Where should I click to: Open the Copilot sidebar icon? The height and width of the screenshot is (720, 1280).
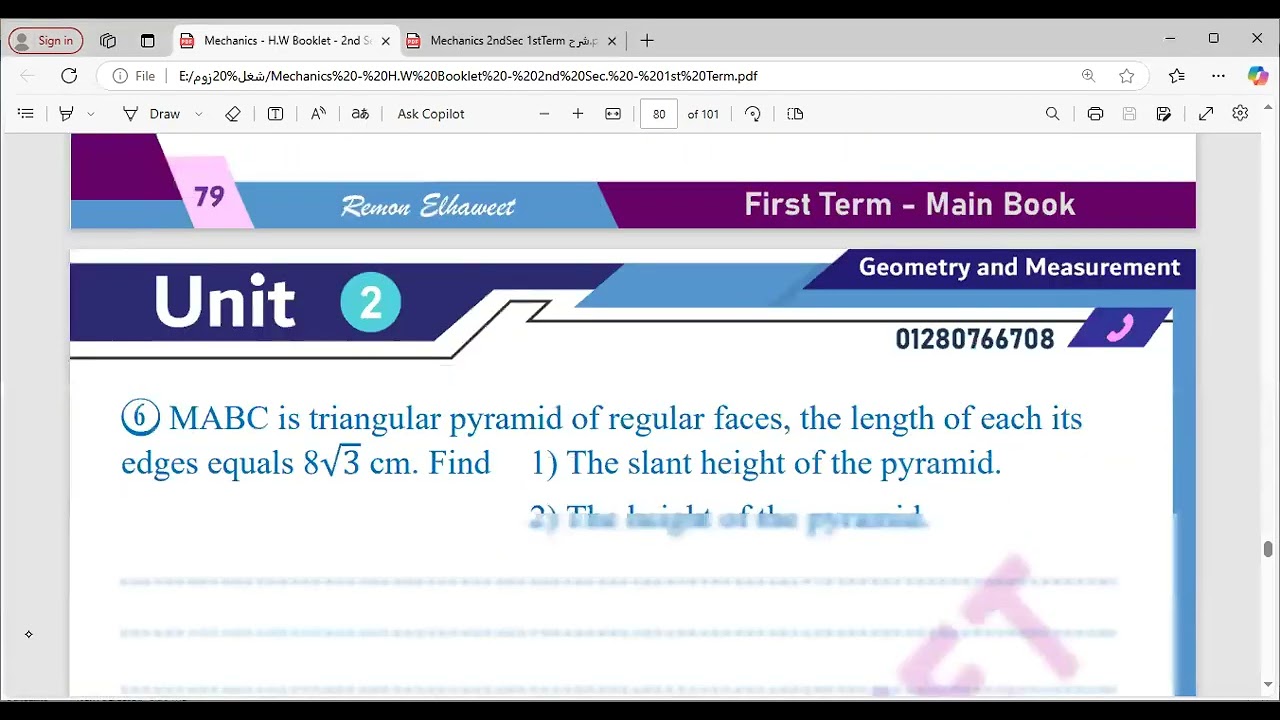click(x=1257, y=76)
